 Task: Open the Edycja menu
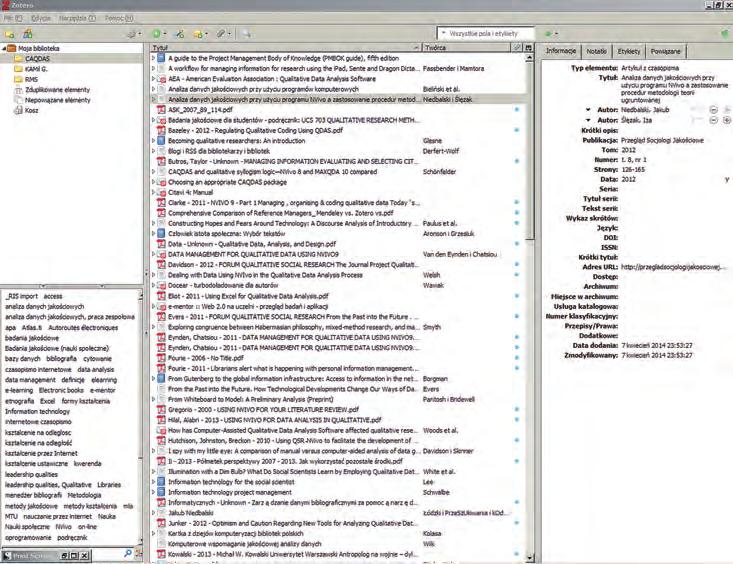41,18
